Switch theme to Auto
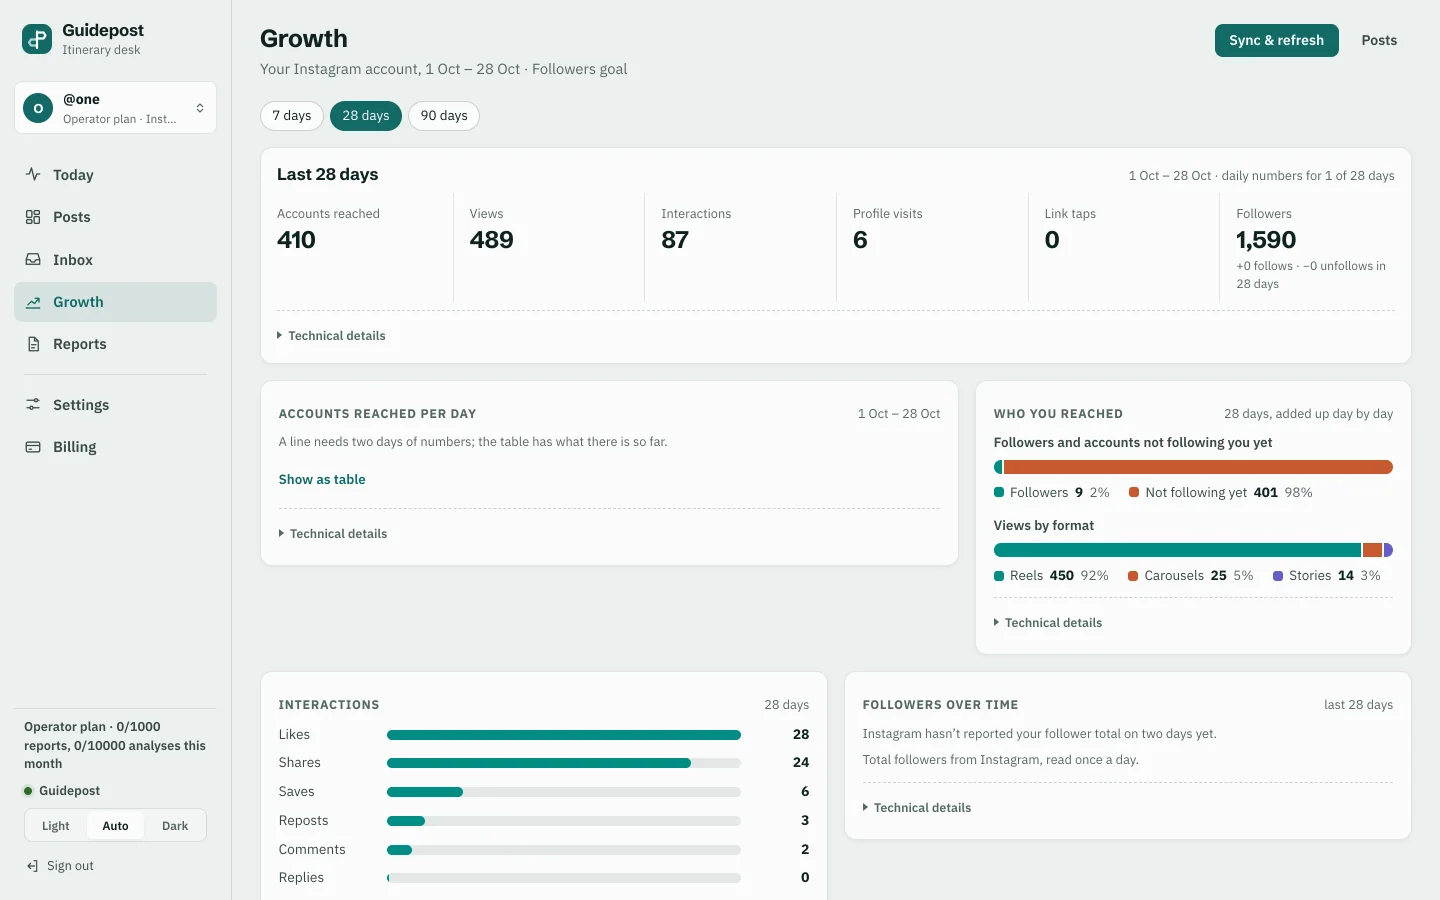Screen dimensions: 1440x900 [115, 826]
